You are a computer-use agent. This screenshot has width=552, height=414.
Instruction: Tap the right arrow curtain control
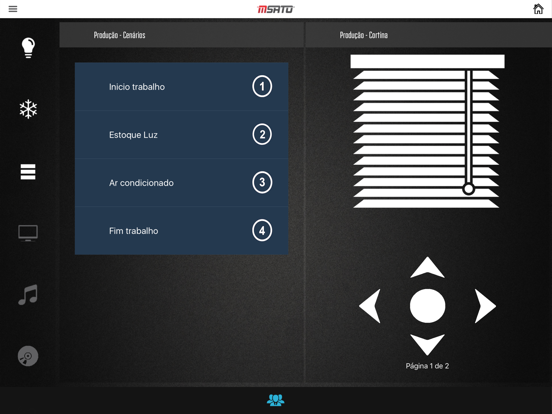click(x=485, y=306)
